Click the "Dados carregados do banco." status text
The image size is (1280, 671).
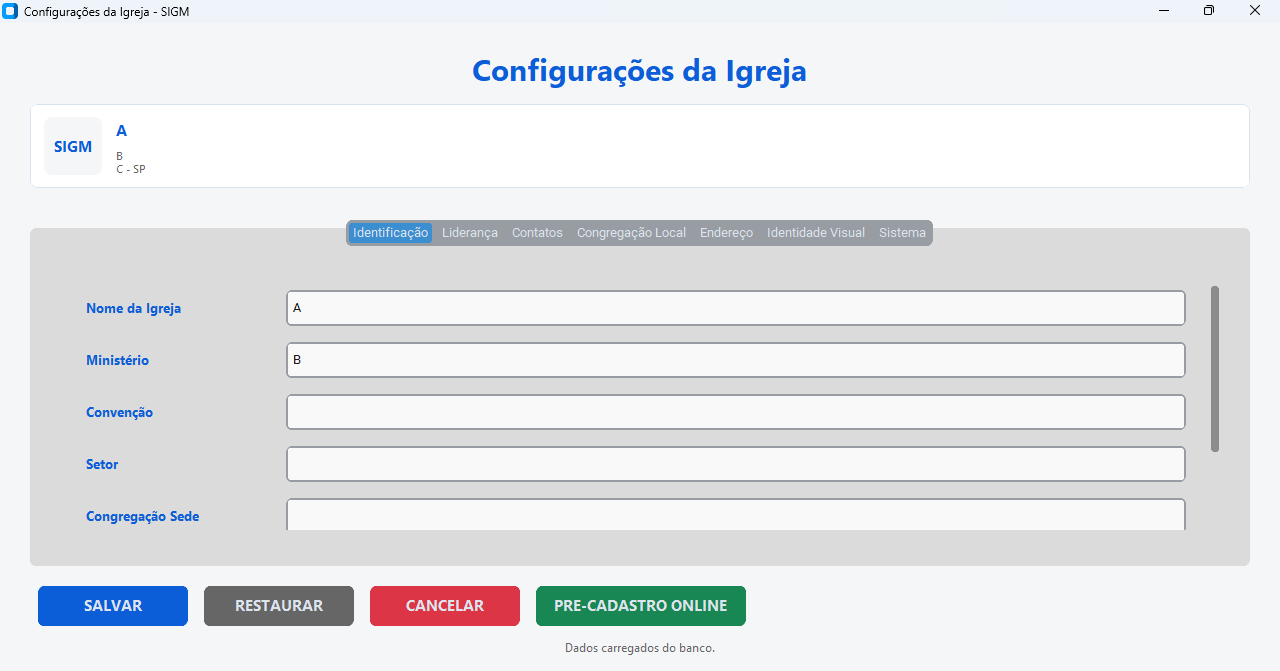pos(640,648)
